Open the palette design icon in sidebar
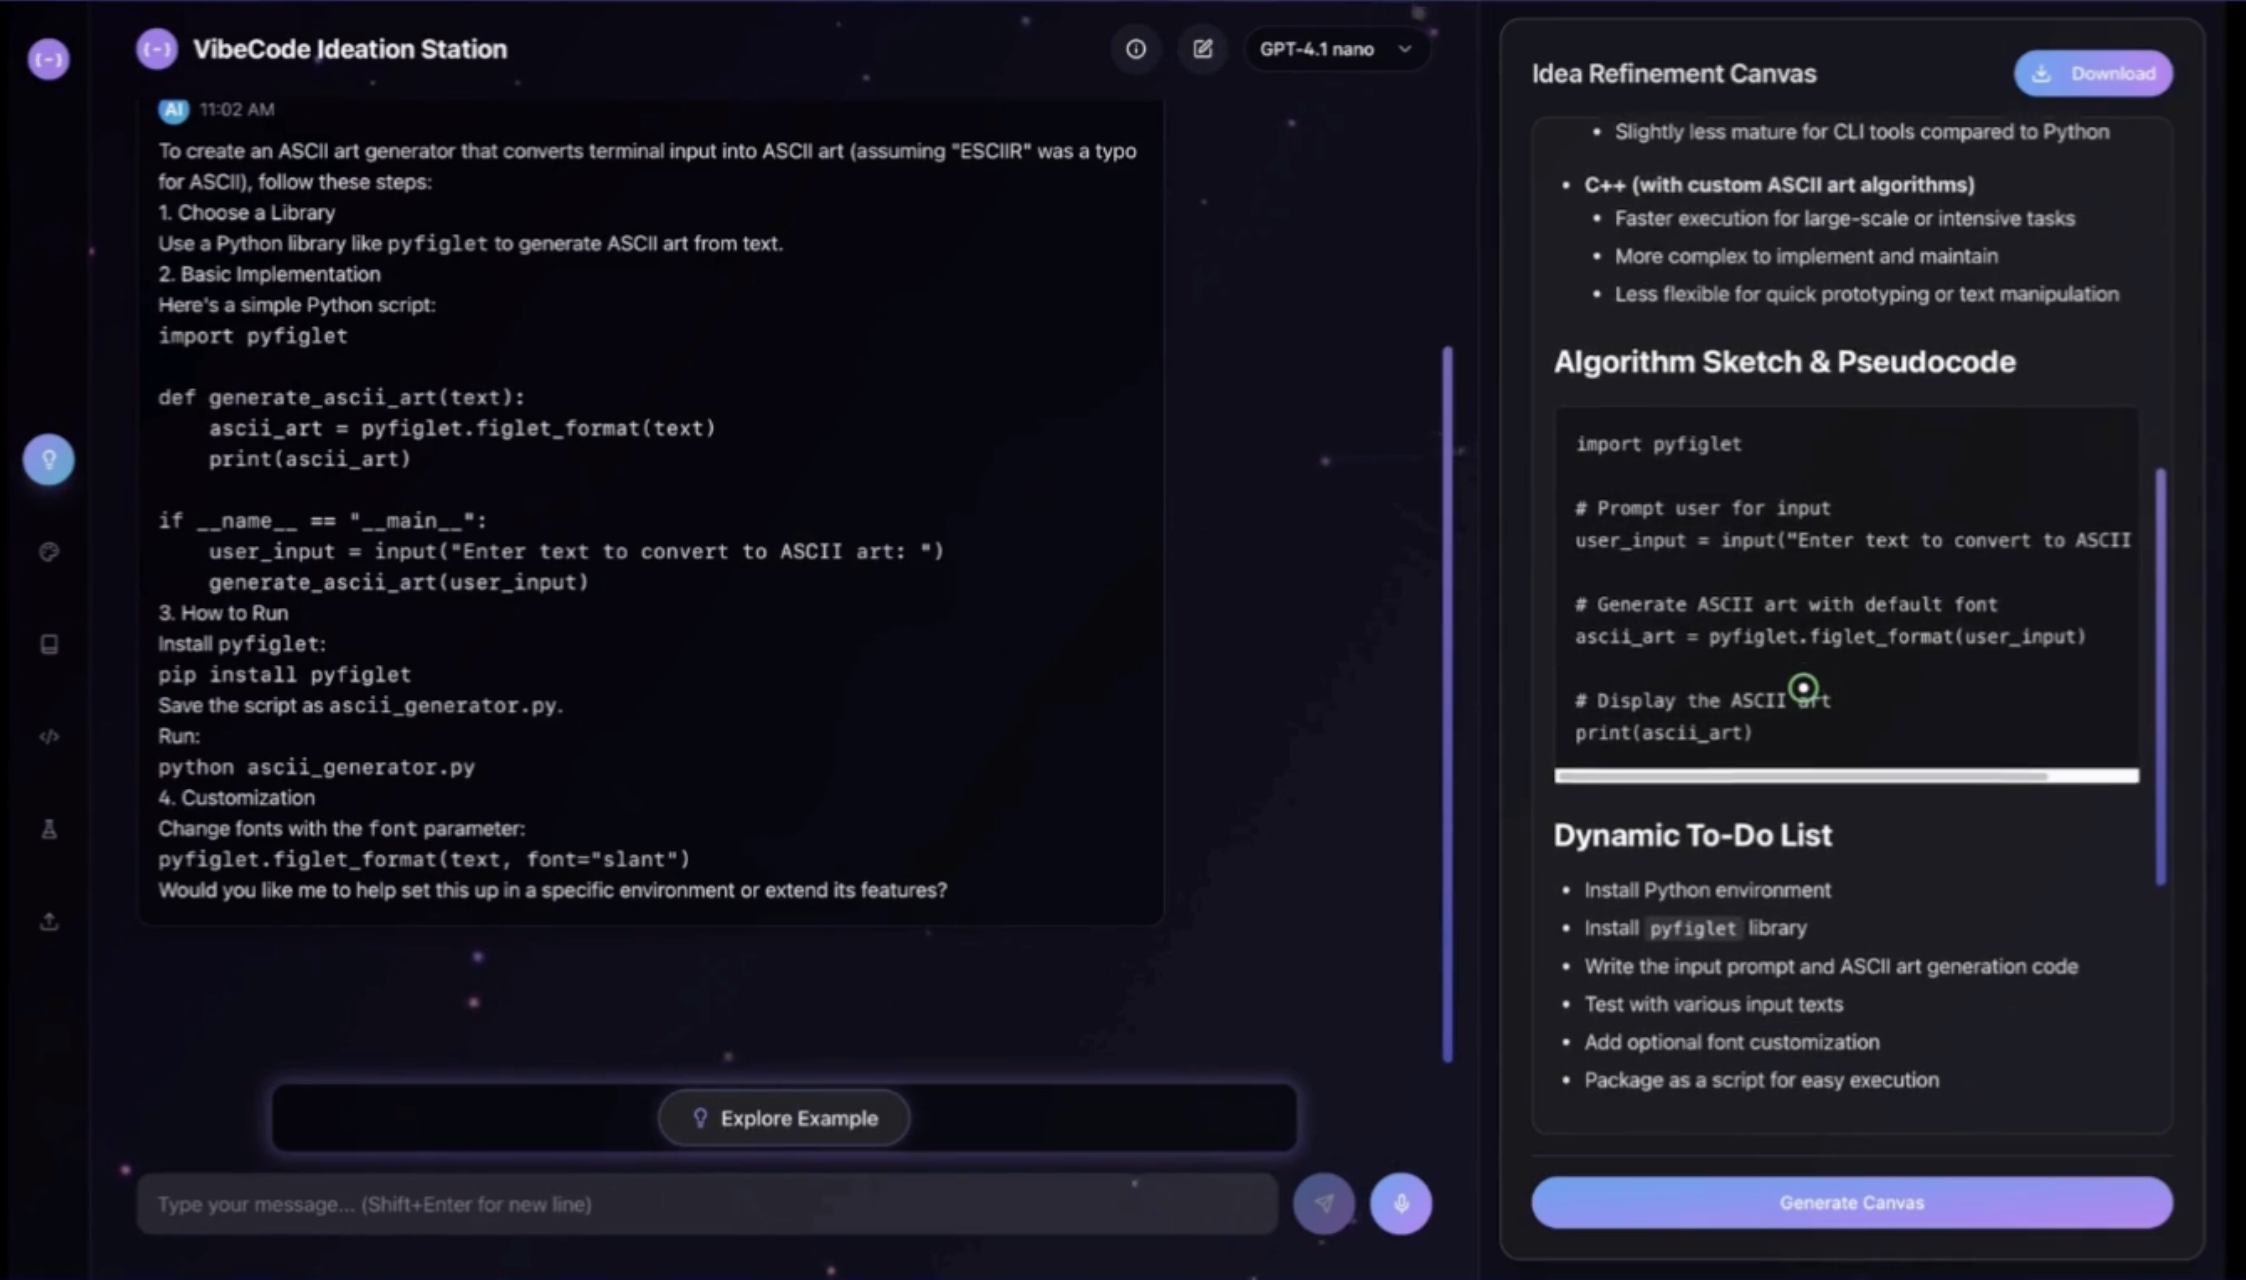This screenshot has height=1280, width=2246. pos(48,552)
